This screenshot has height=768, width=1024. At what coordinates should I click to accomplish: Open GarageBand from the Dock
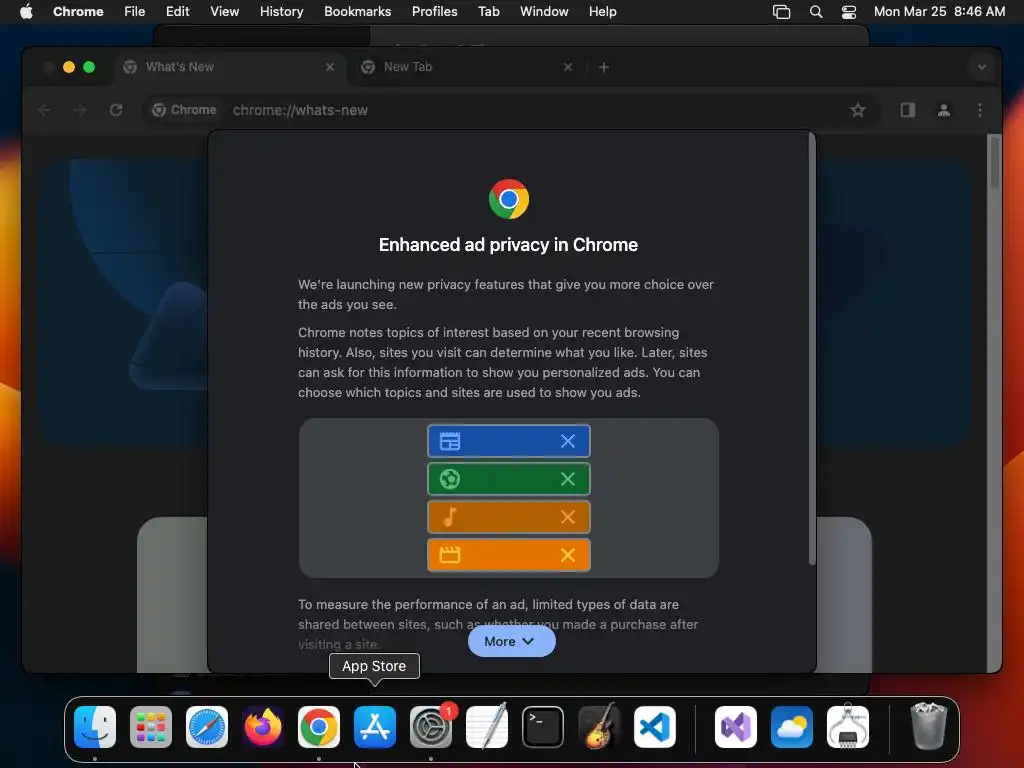pyautogui.click(x=599, y=727)
